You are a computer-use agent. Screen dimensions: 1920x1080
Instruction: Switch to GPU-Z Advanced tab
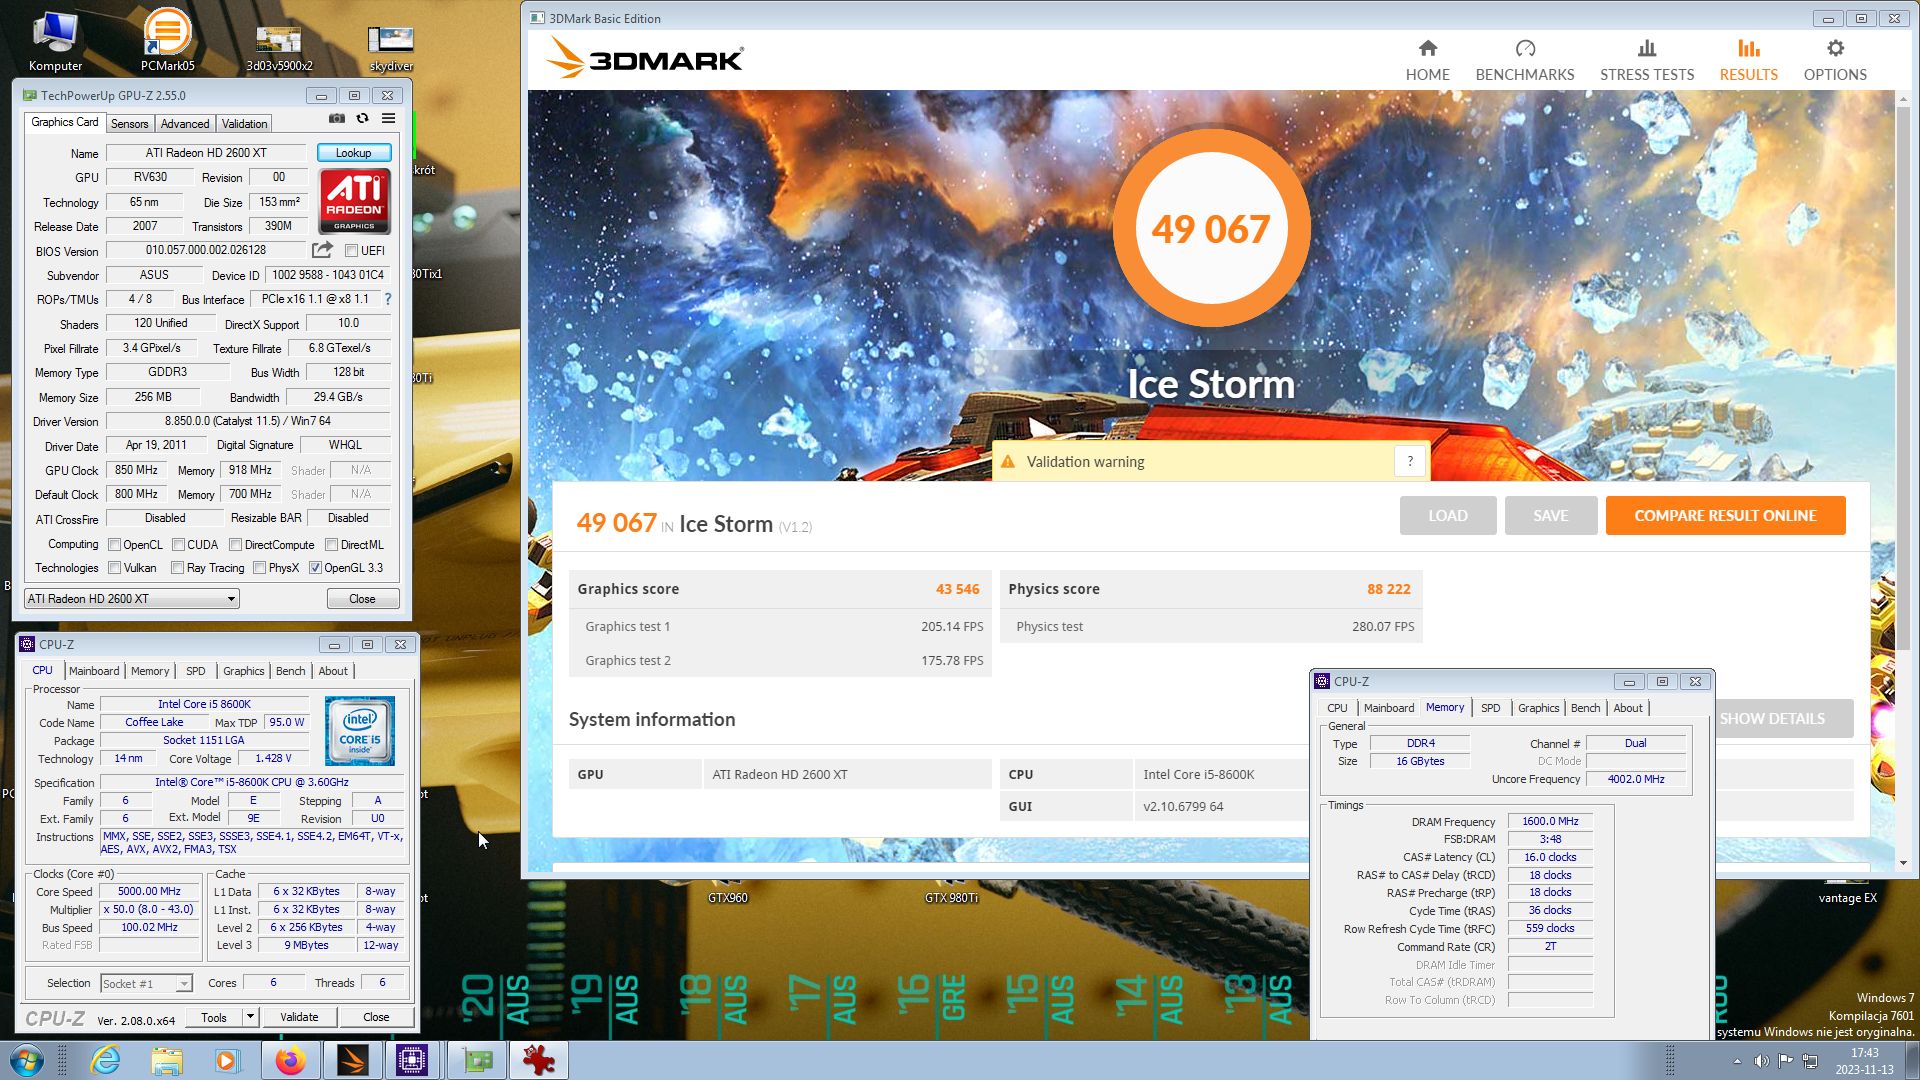185,124
